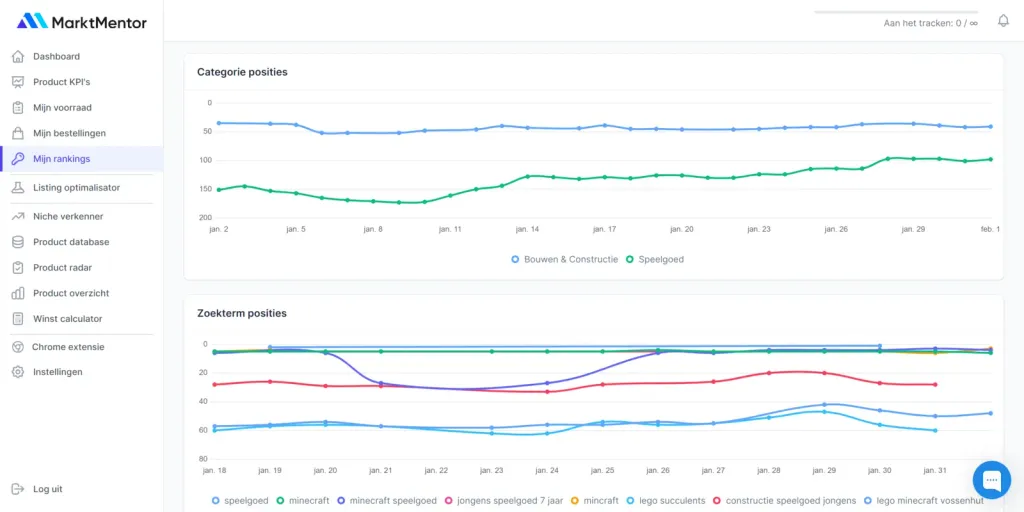
Task: Click the Mijn rankings key icon
Action: pyautogui.click(x=18, y=159)
